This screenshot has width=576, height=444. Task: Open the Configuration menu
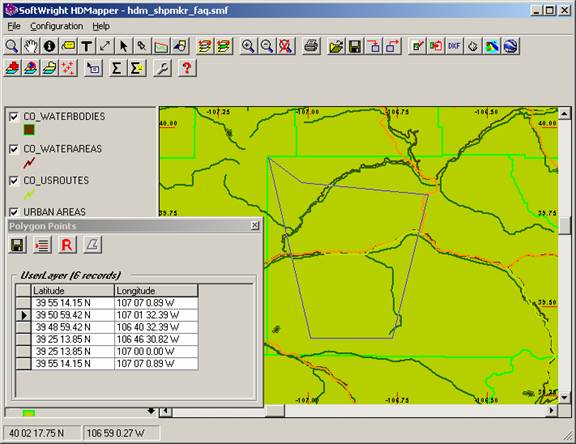pos(57,26)
